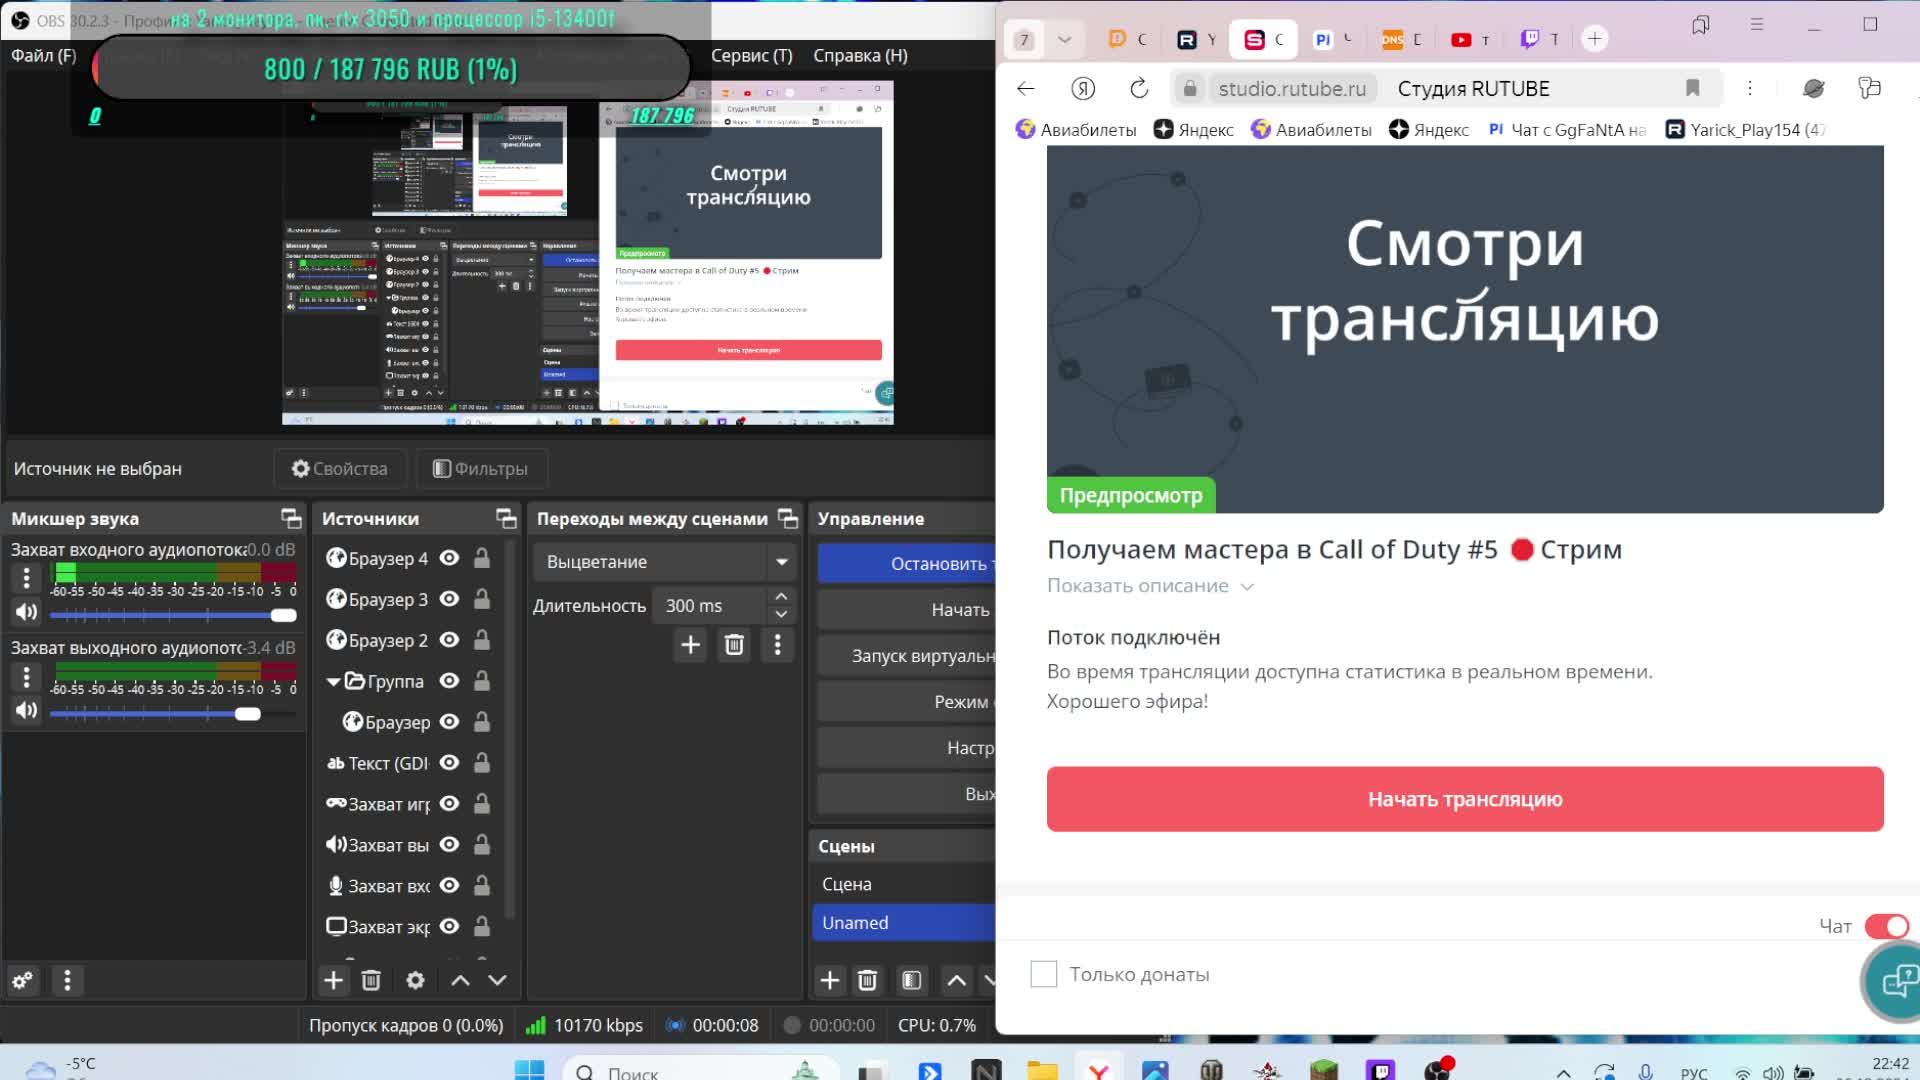Viewport: 1920px width, 1080px height.
Task: Add a new source with plus icon
Action: pos(334,981)
